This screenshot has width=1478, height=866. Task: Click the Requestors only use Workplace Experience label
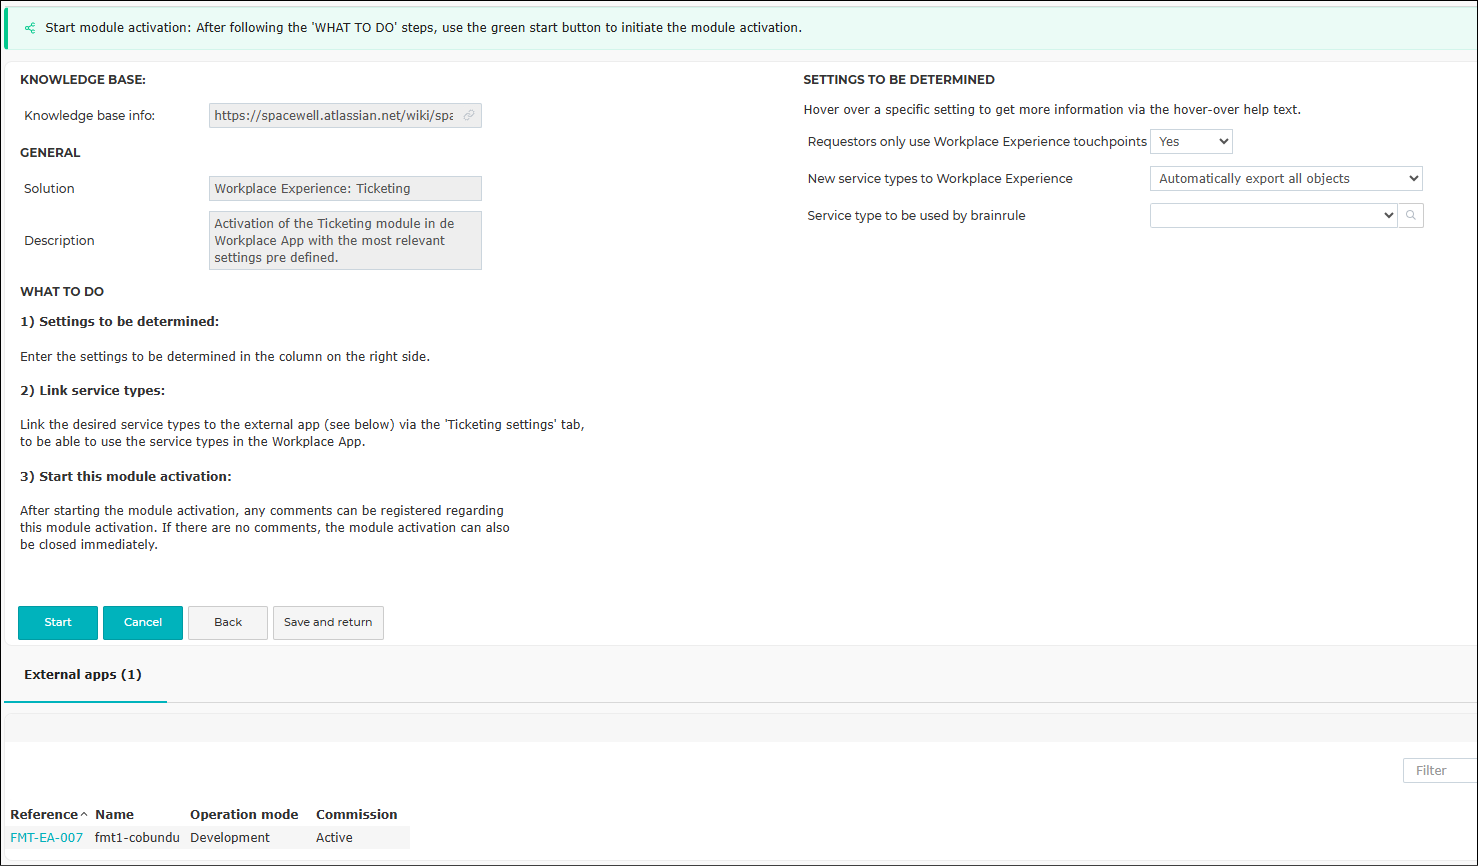coord(977,142)
